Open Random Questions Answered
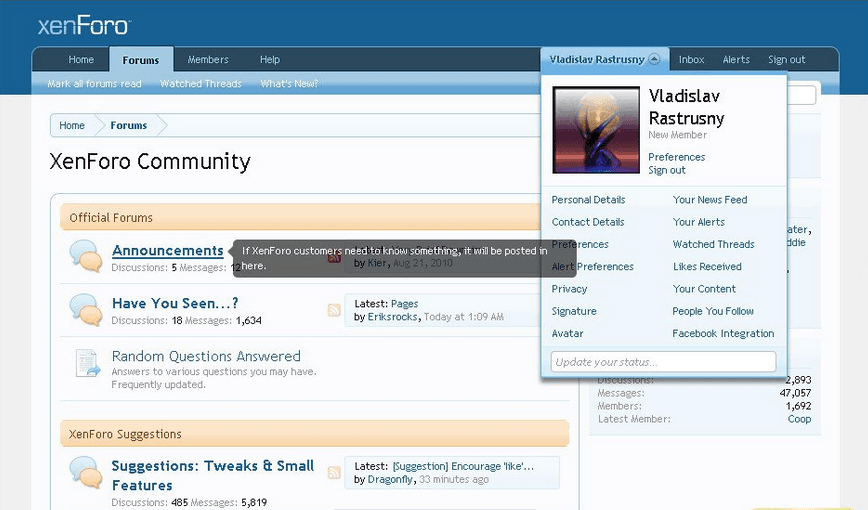 (206, 356)
